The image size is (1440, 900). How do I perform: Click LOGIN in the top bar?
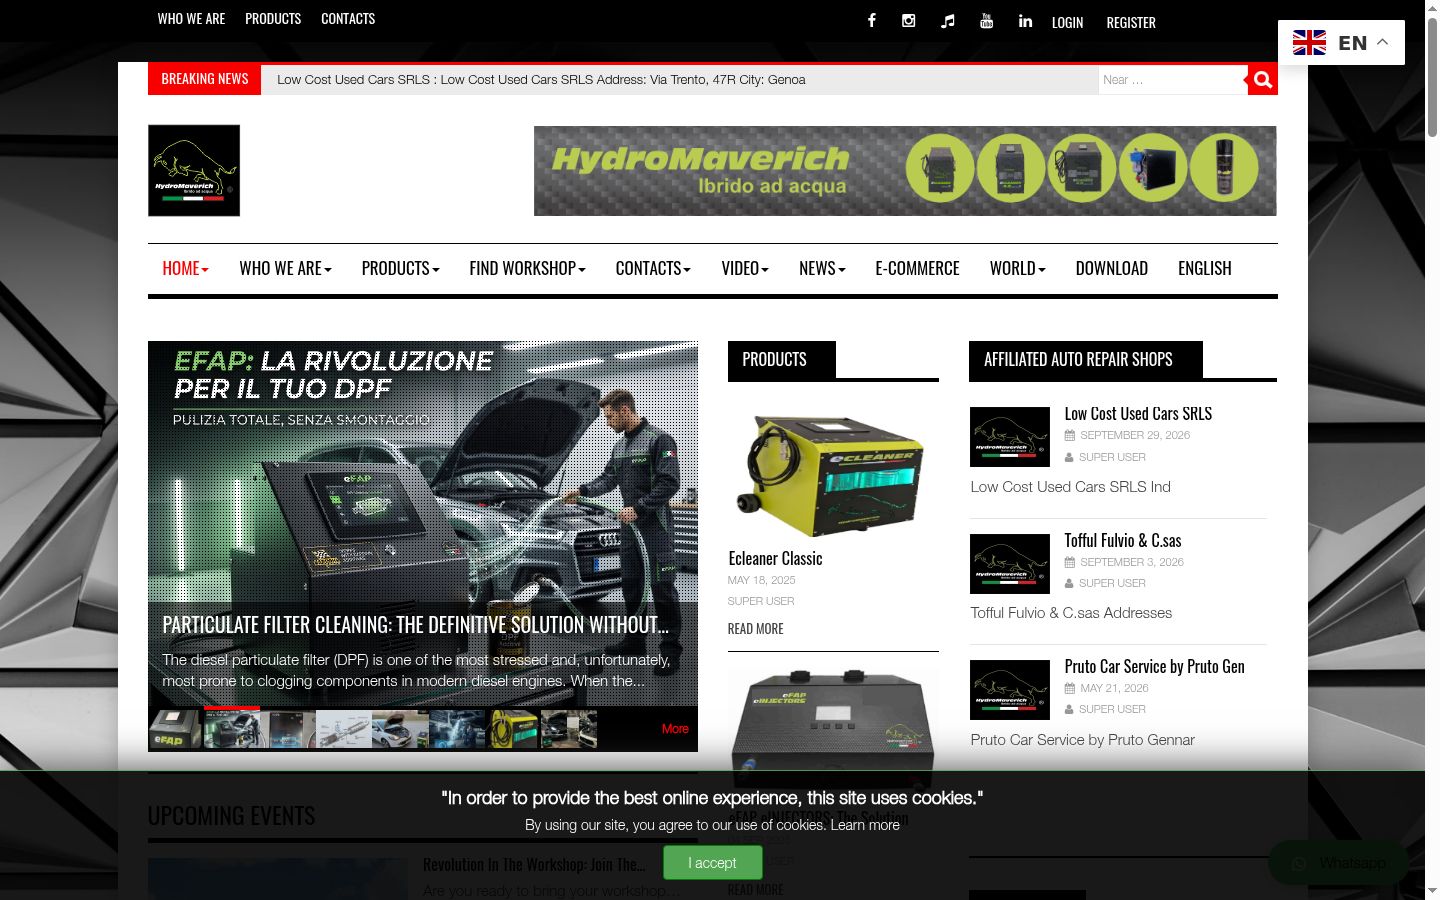pyautogui.click(x=1067, y=22)
